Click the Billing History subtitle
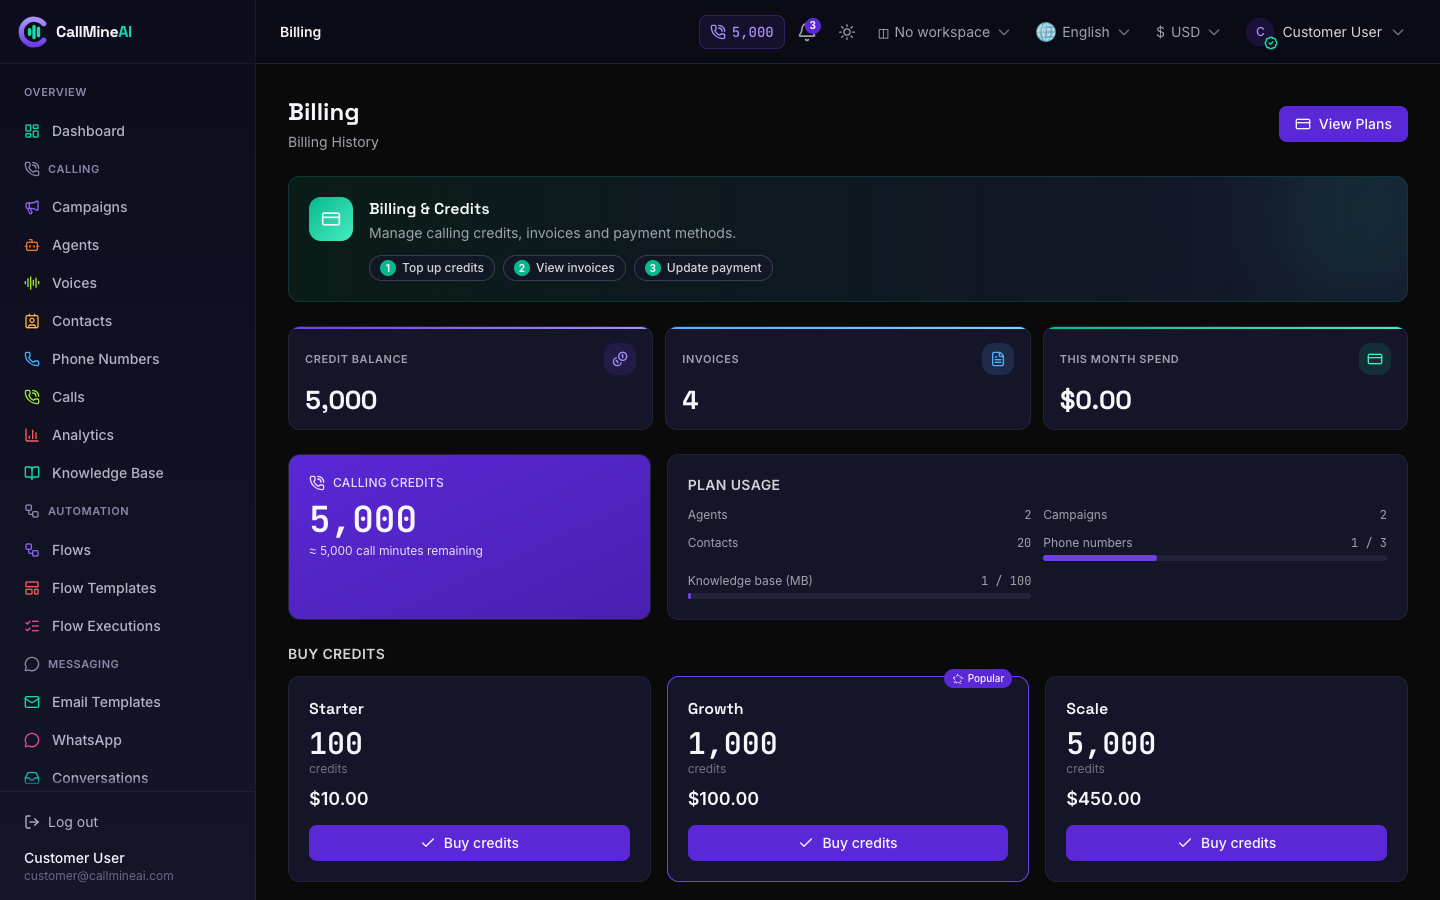 [333, 142]
